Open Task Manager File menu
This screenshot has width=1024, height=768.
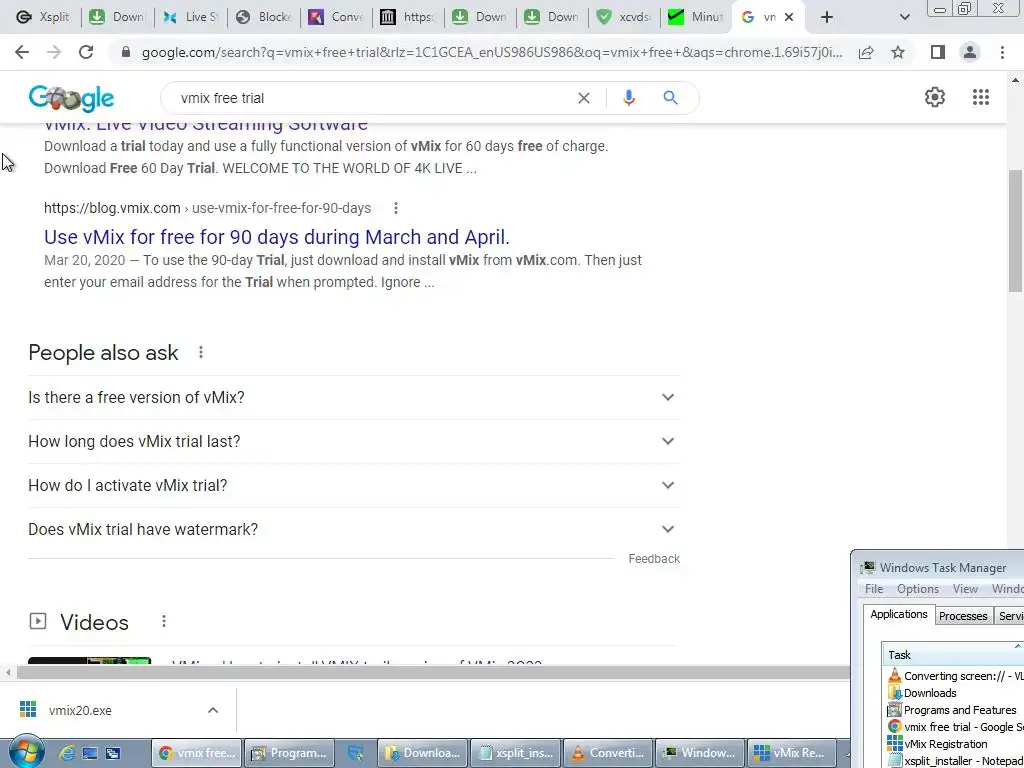[874, 589]
